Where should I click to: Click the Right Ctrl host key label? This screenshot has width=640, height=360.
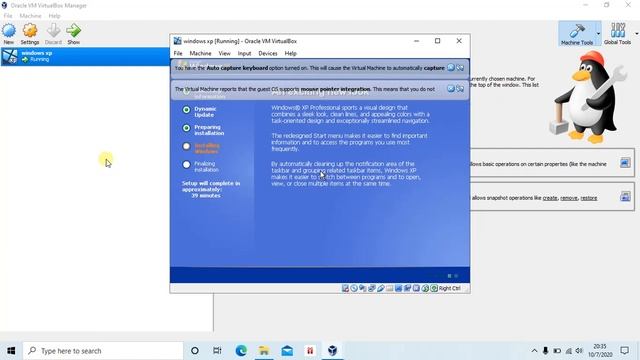point(449,288)
